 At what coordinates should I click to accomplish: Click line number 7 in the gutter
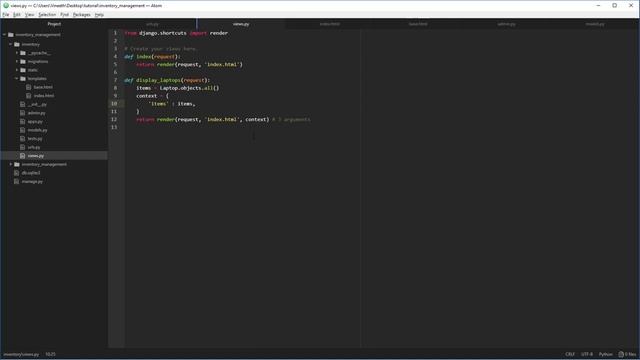(115, 80)
